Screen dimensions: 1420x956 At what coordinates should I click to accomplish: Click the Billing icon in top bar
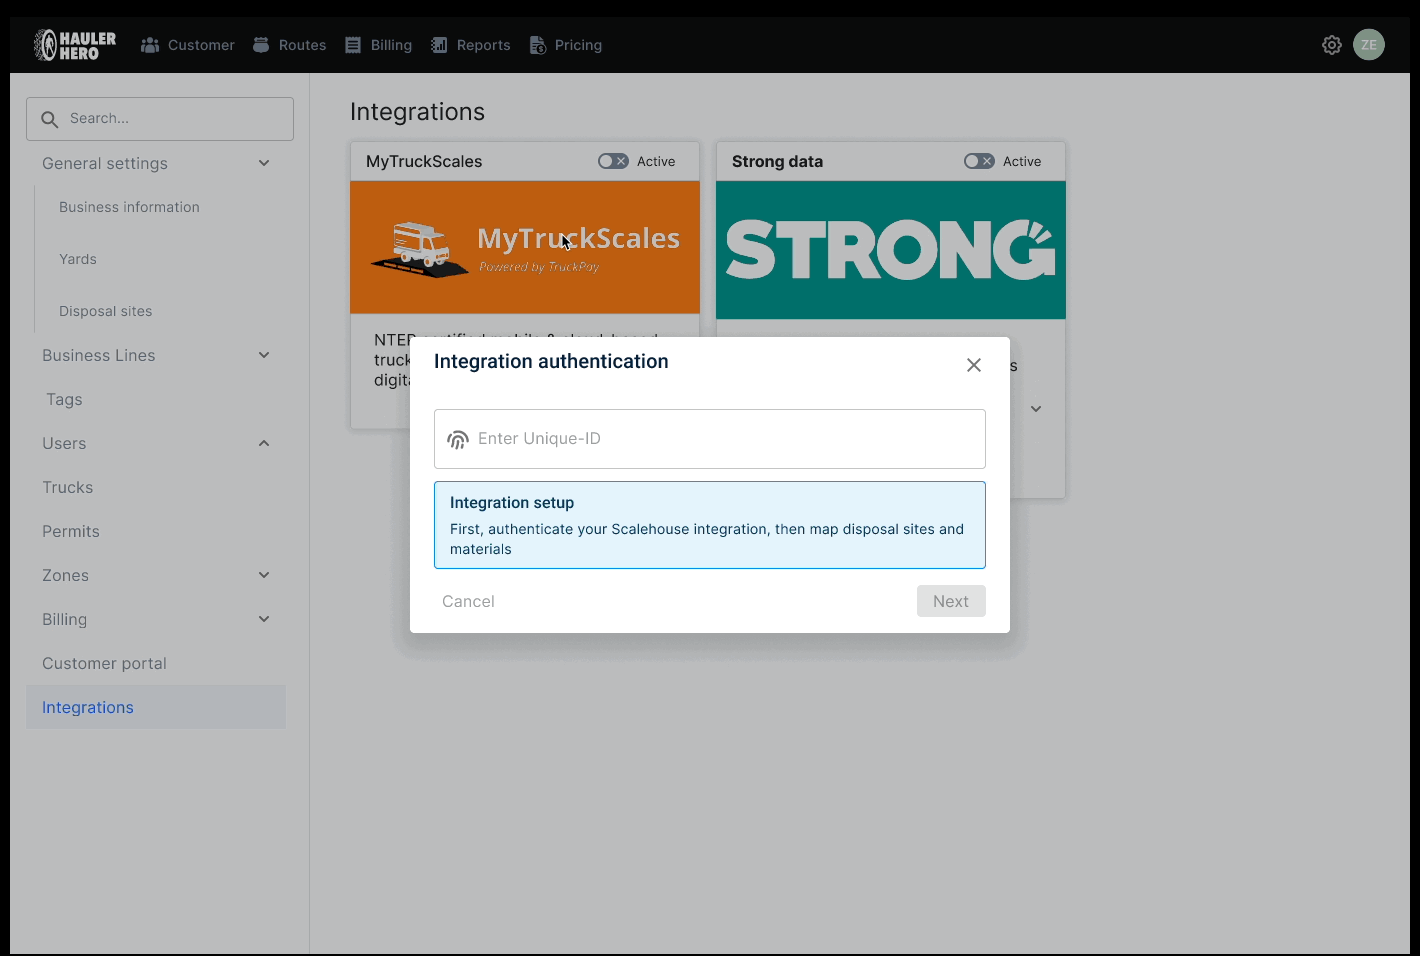(x=353, y=45)
